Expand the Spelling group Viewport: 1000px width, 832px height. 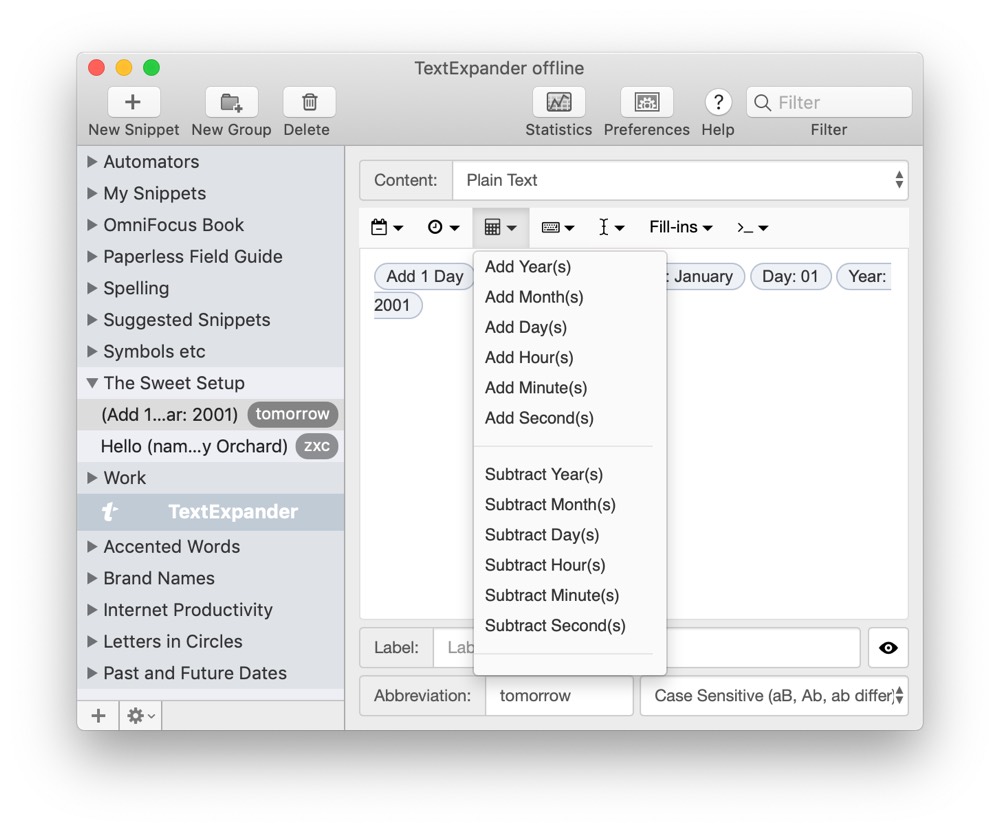click(x=92, y=288)
